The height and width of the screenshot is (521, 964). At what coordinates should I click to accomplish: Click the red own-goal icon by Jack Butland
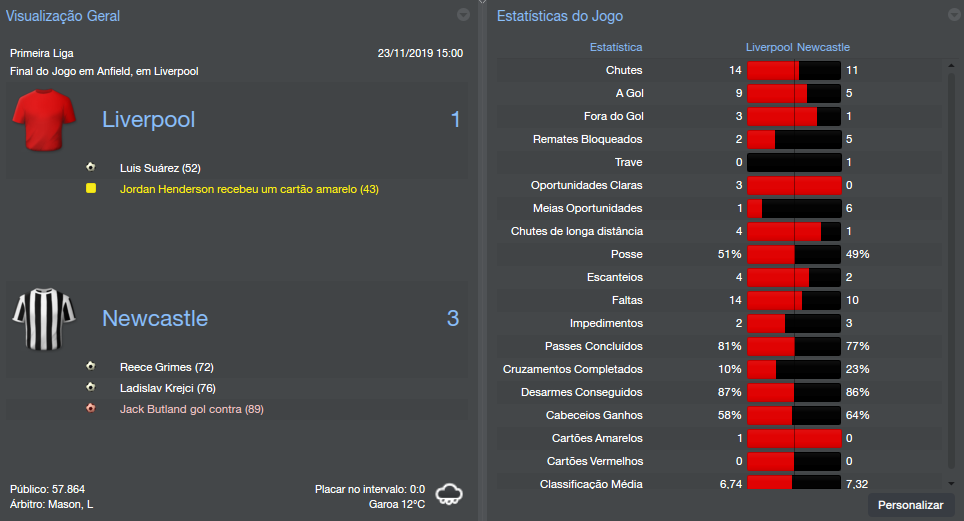tap(91, 409)
